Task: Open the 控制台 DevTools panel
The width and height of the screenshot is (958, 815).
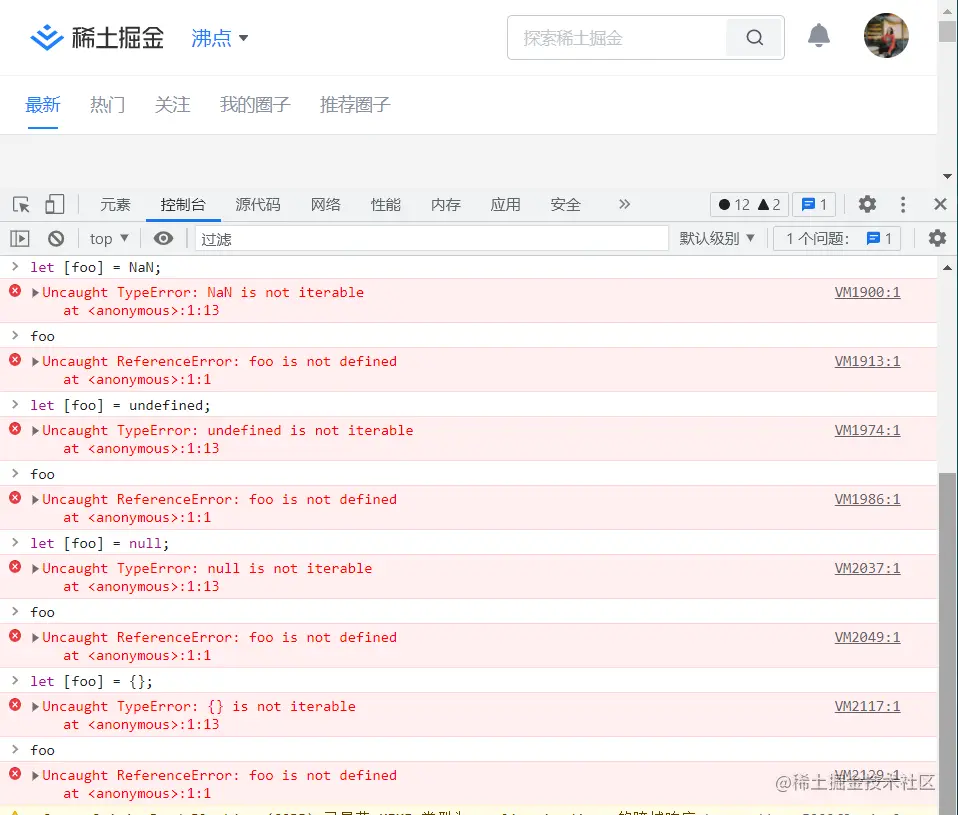Action: [183, 205]
